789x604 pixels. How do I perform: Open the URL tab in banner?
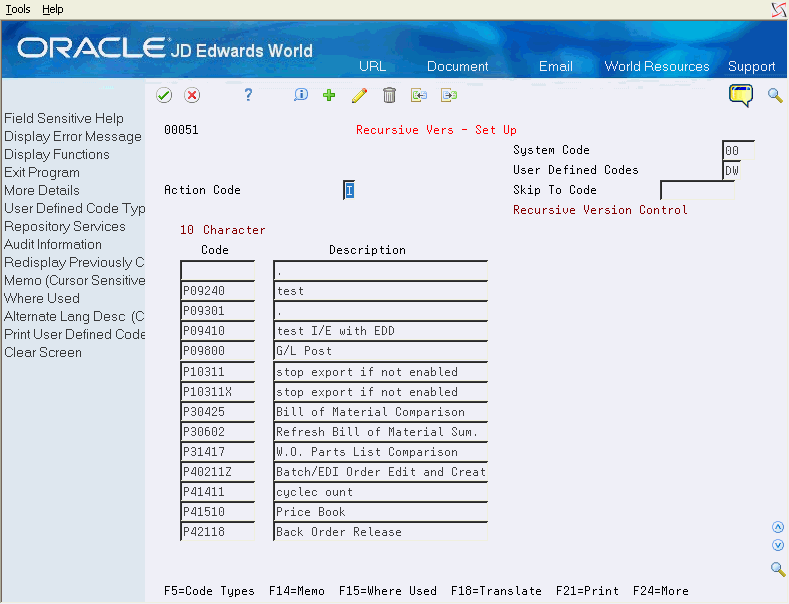372,66
